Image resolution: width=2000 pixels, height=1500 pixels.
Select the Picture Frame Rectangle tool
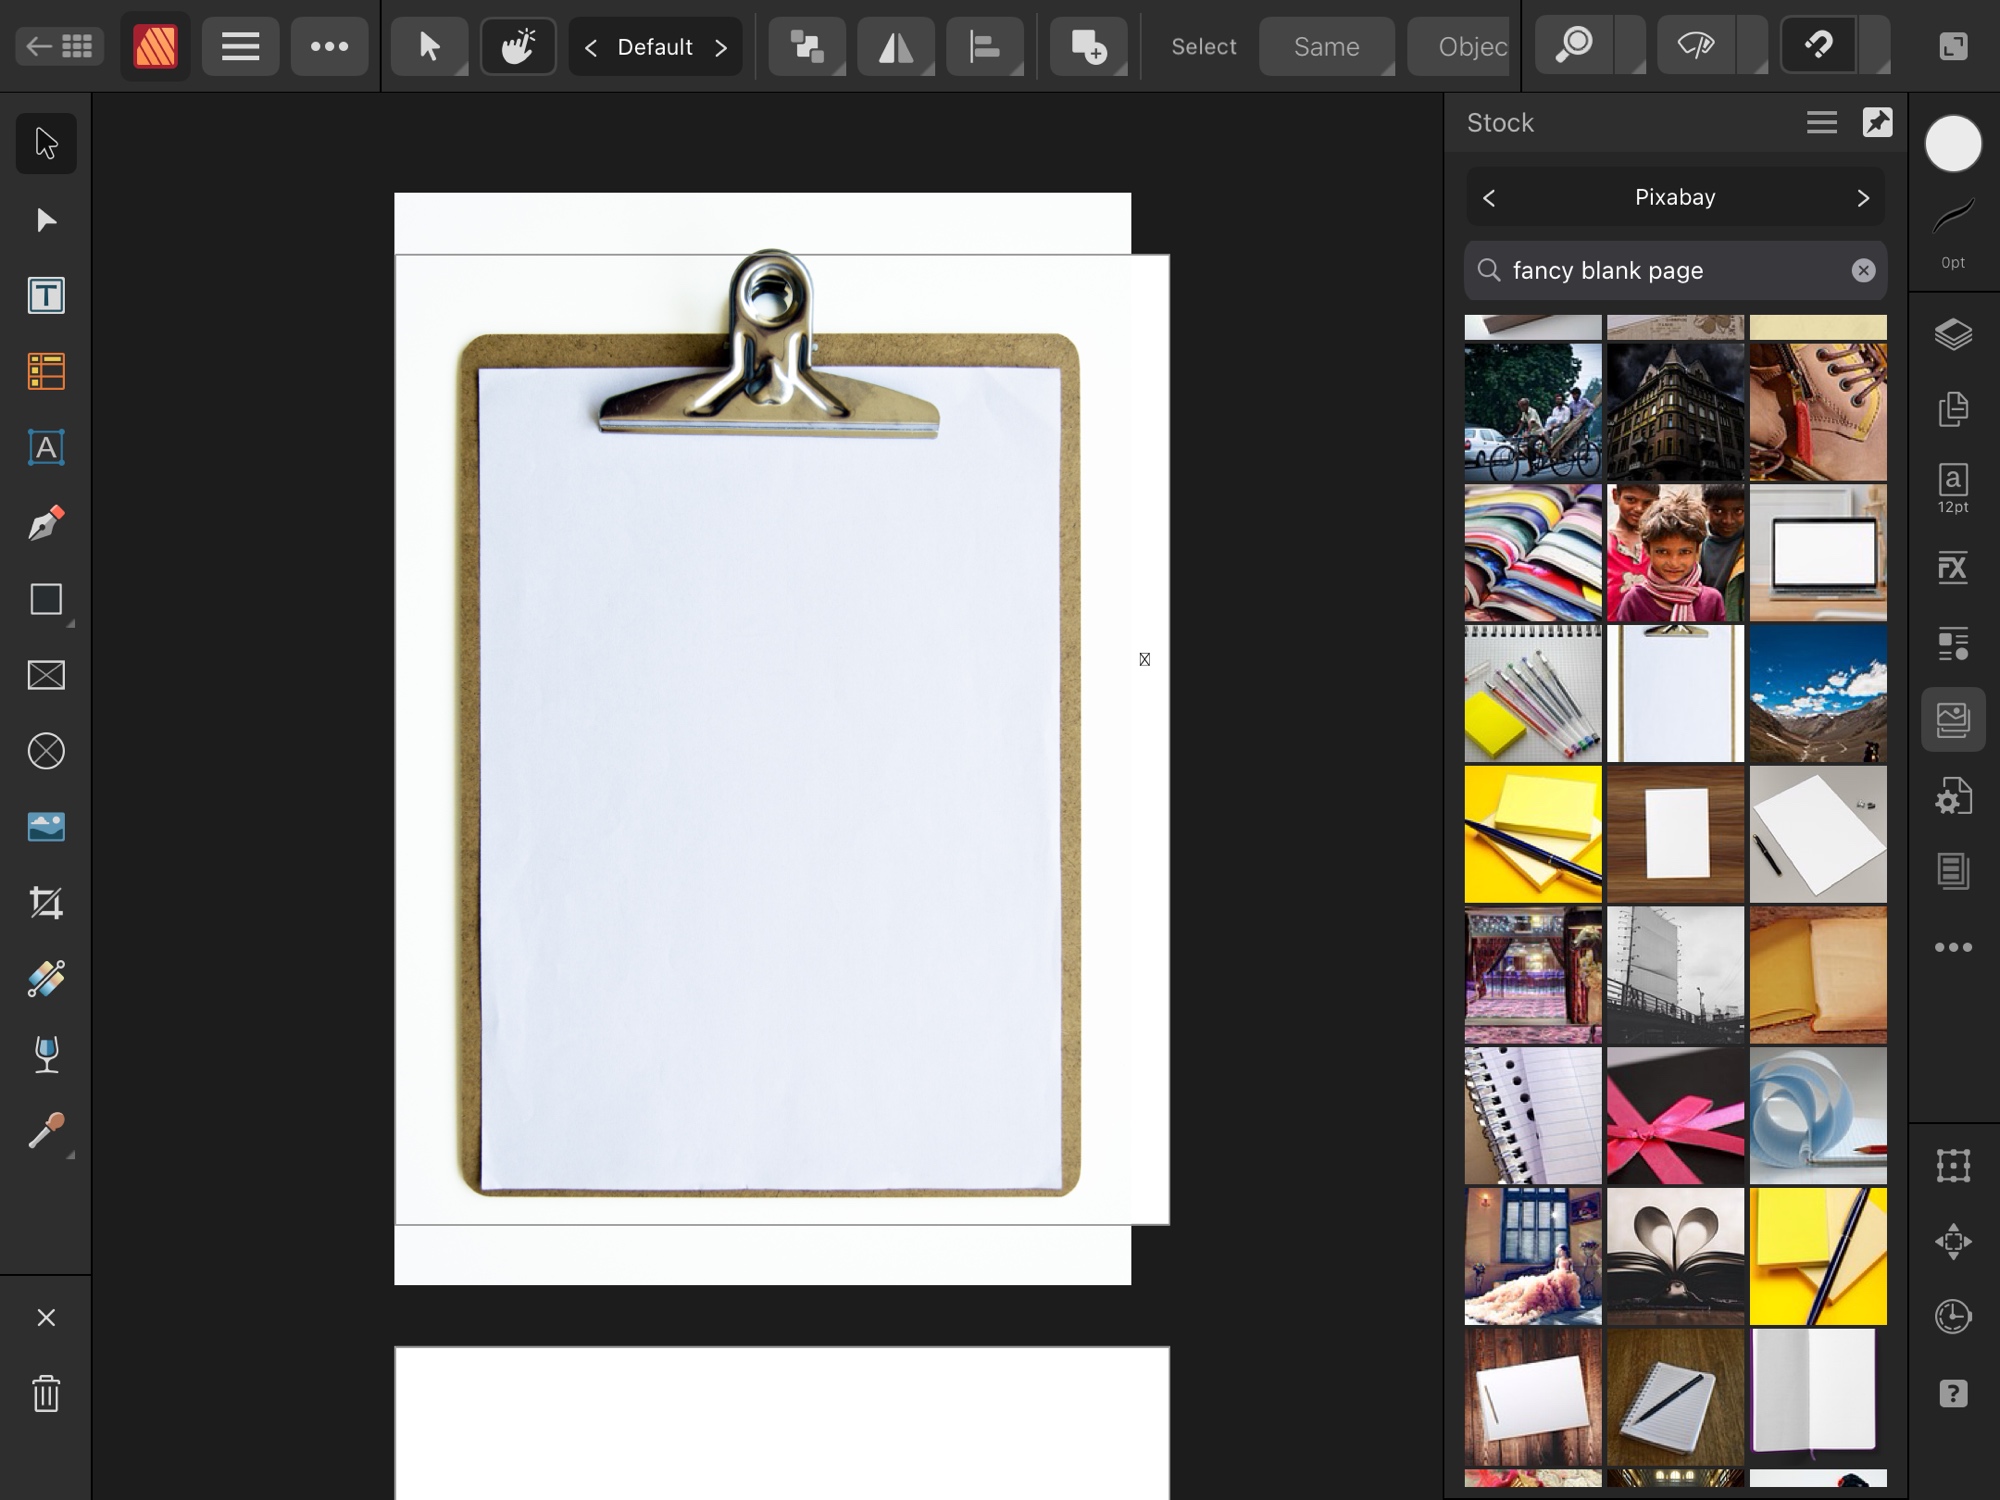tap(46, 676)
